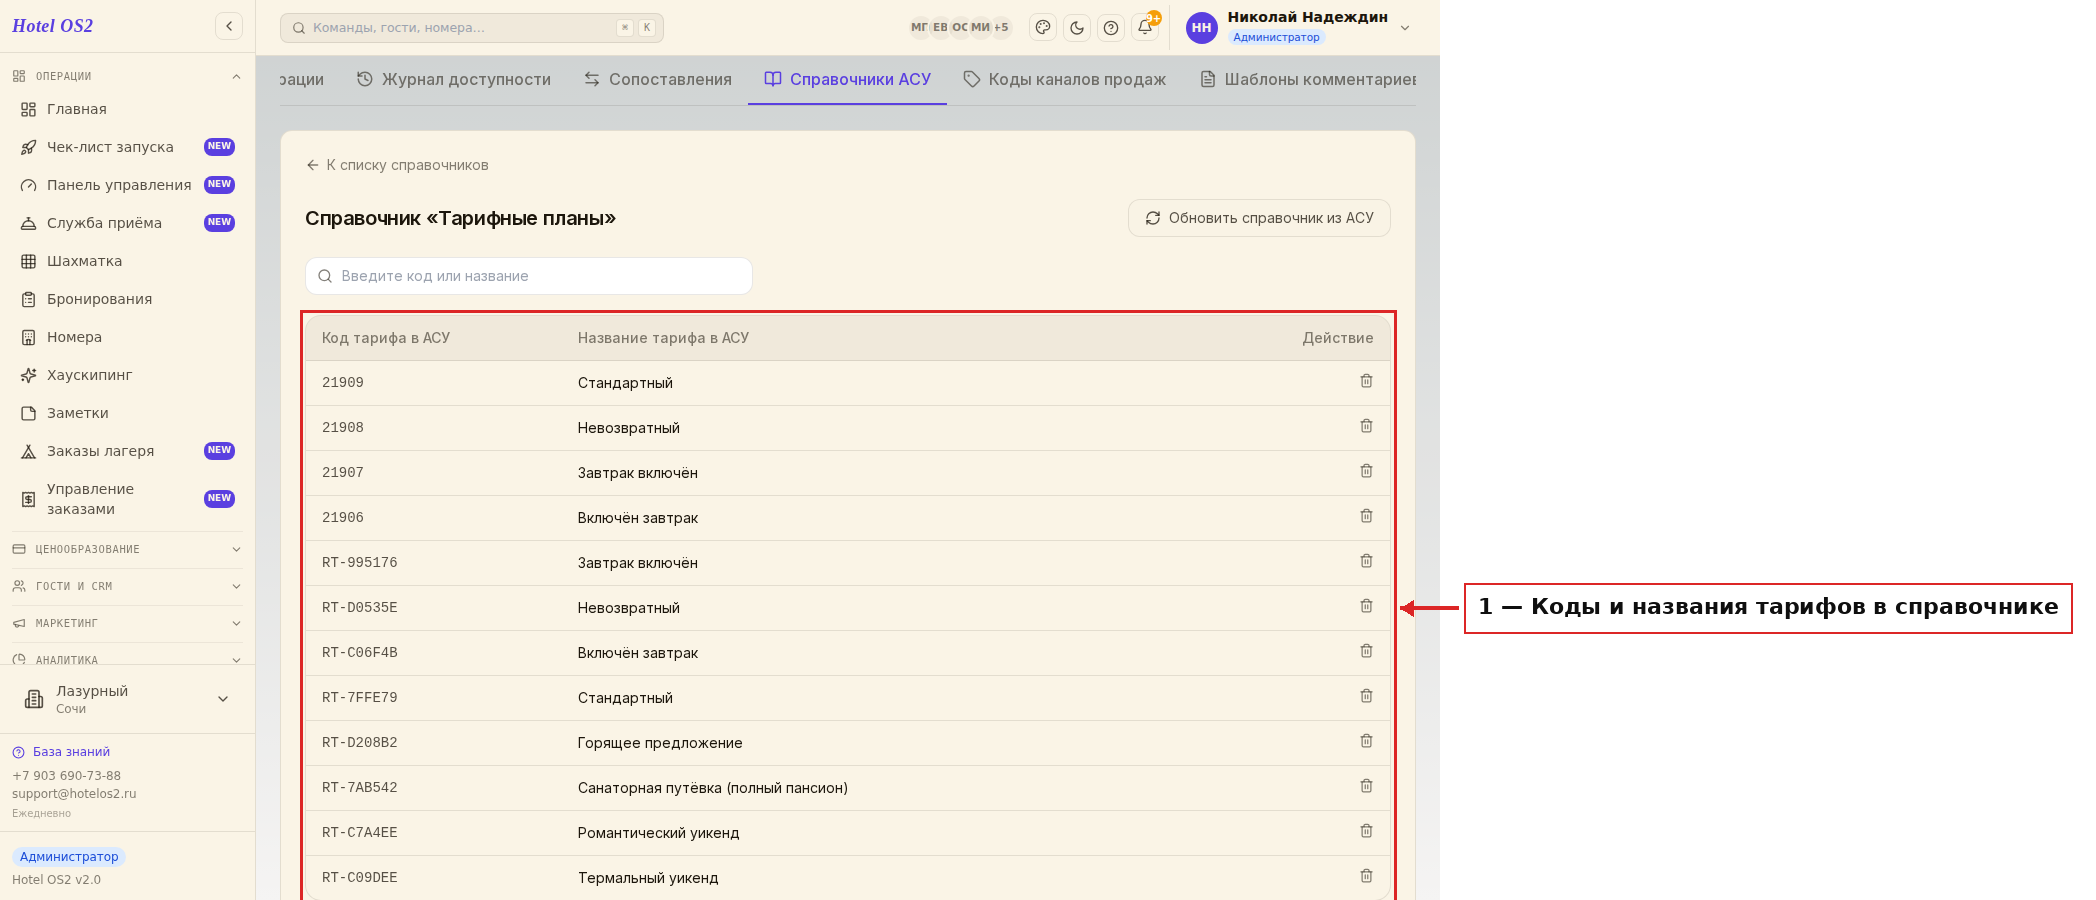Open Чек-лист запуска page
Image resolution: width=2096 pixels, height=900 pixels.
pyautogui.click(x=127, y=147)
